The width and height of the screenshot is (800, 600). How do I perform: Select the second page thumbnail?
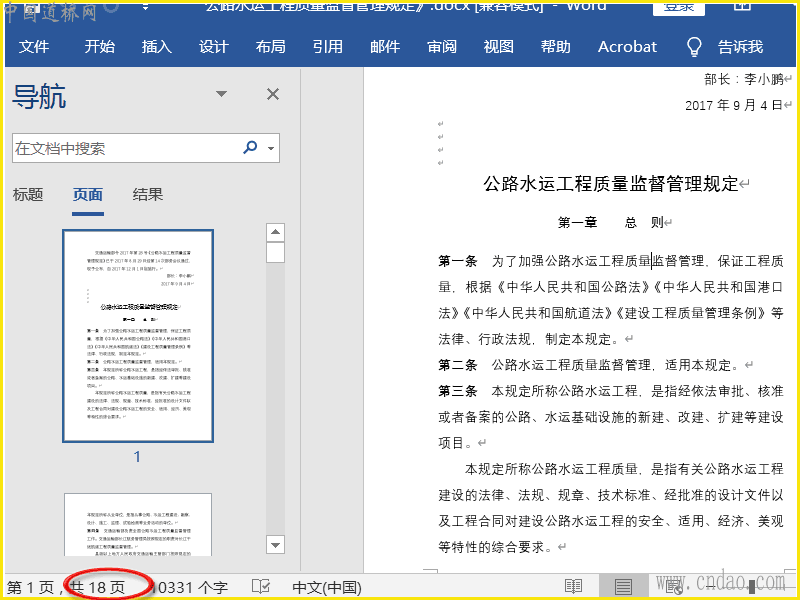(x=138, y=524)
